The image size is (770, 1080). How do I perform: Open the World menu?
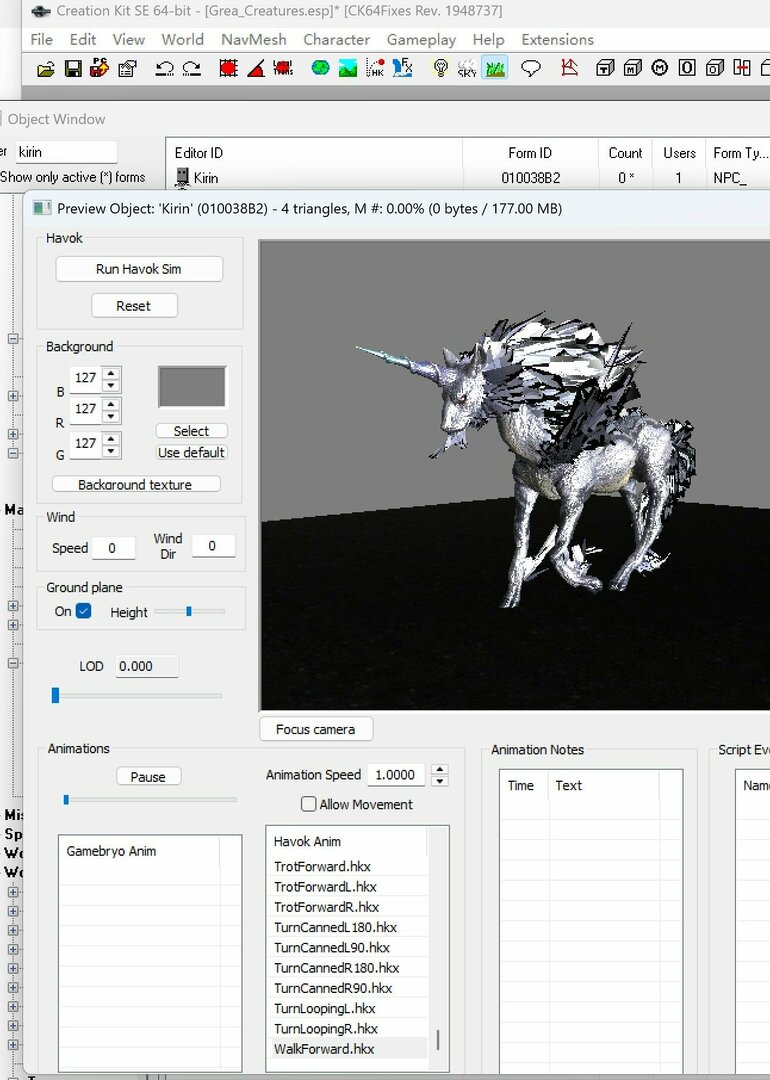183,40
